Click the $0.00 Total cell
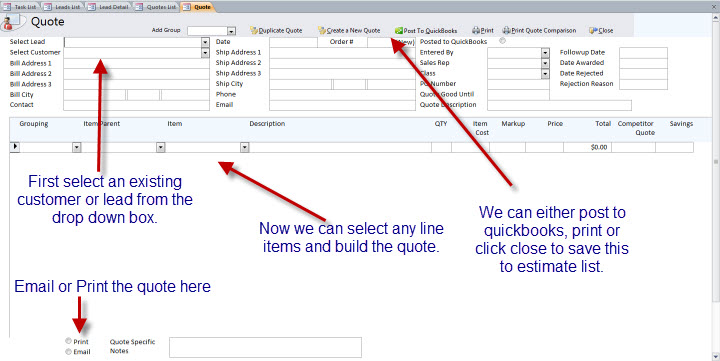 click(x=587, y=147)
